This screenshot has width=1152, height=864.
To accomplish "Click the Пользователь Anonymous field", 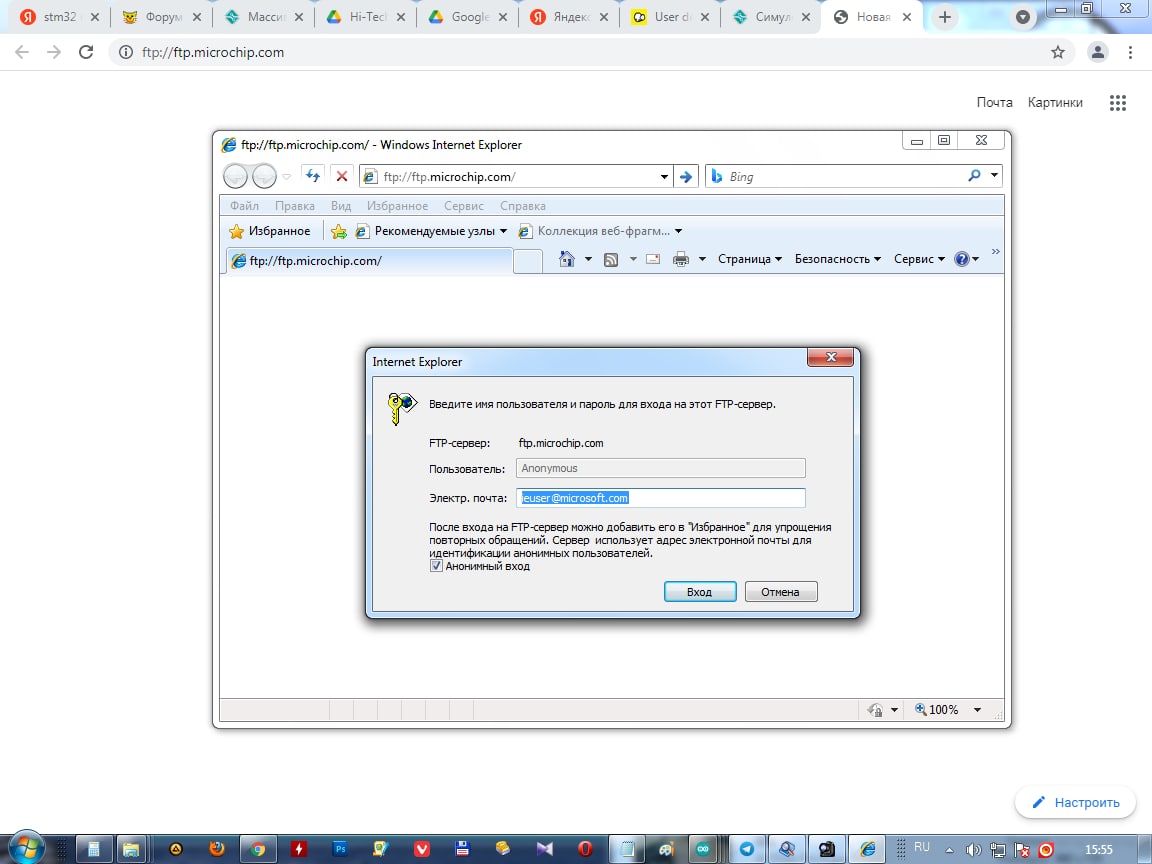I will (660, 468).
